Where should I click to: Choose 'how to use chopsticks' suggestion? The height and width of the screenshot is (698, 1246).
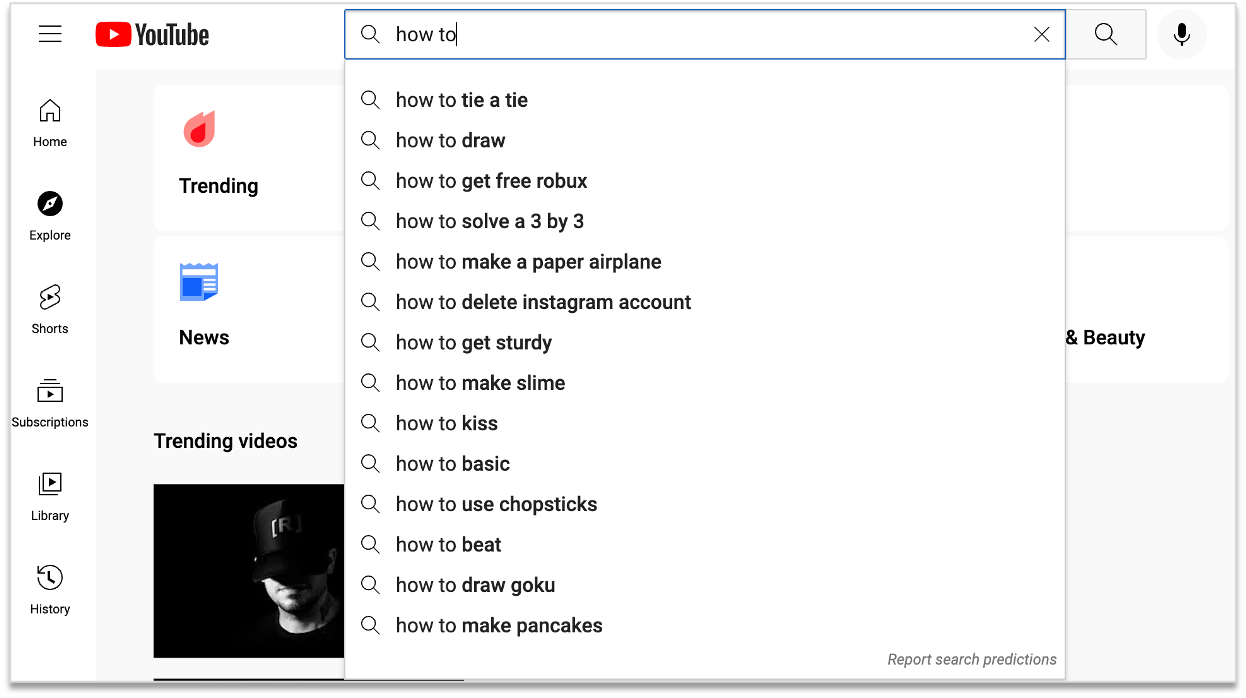(x=496, y=504)
